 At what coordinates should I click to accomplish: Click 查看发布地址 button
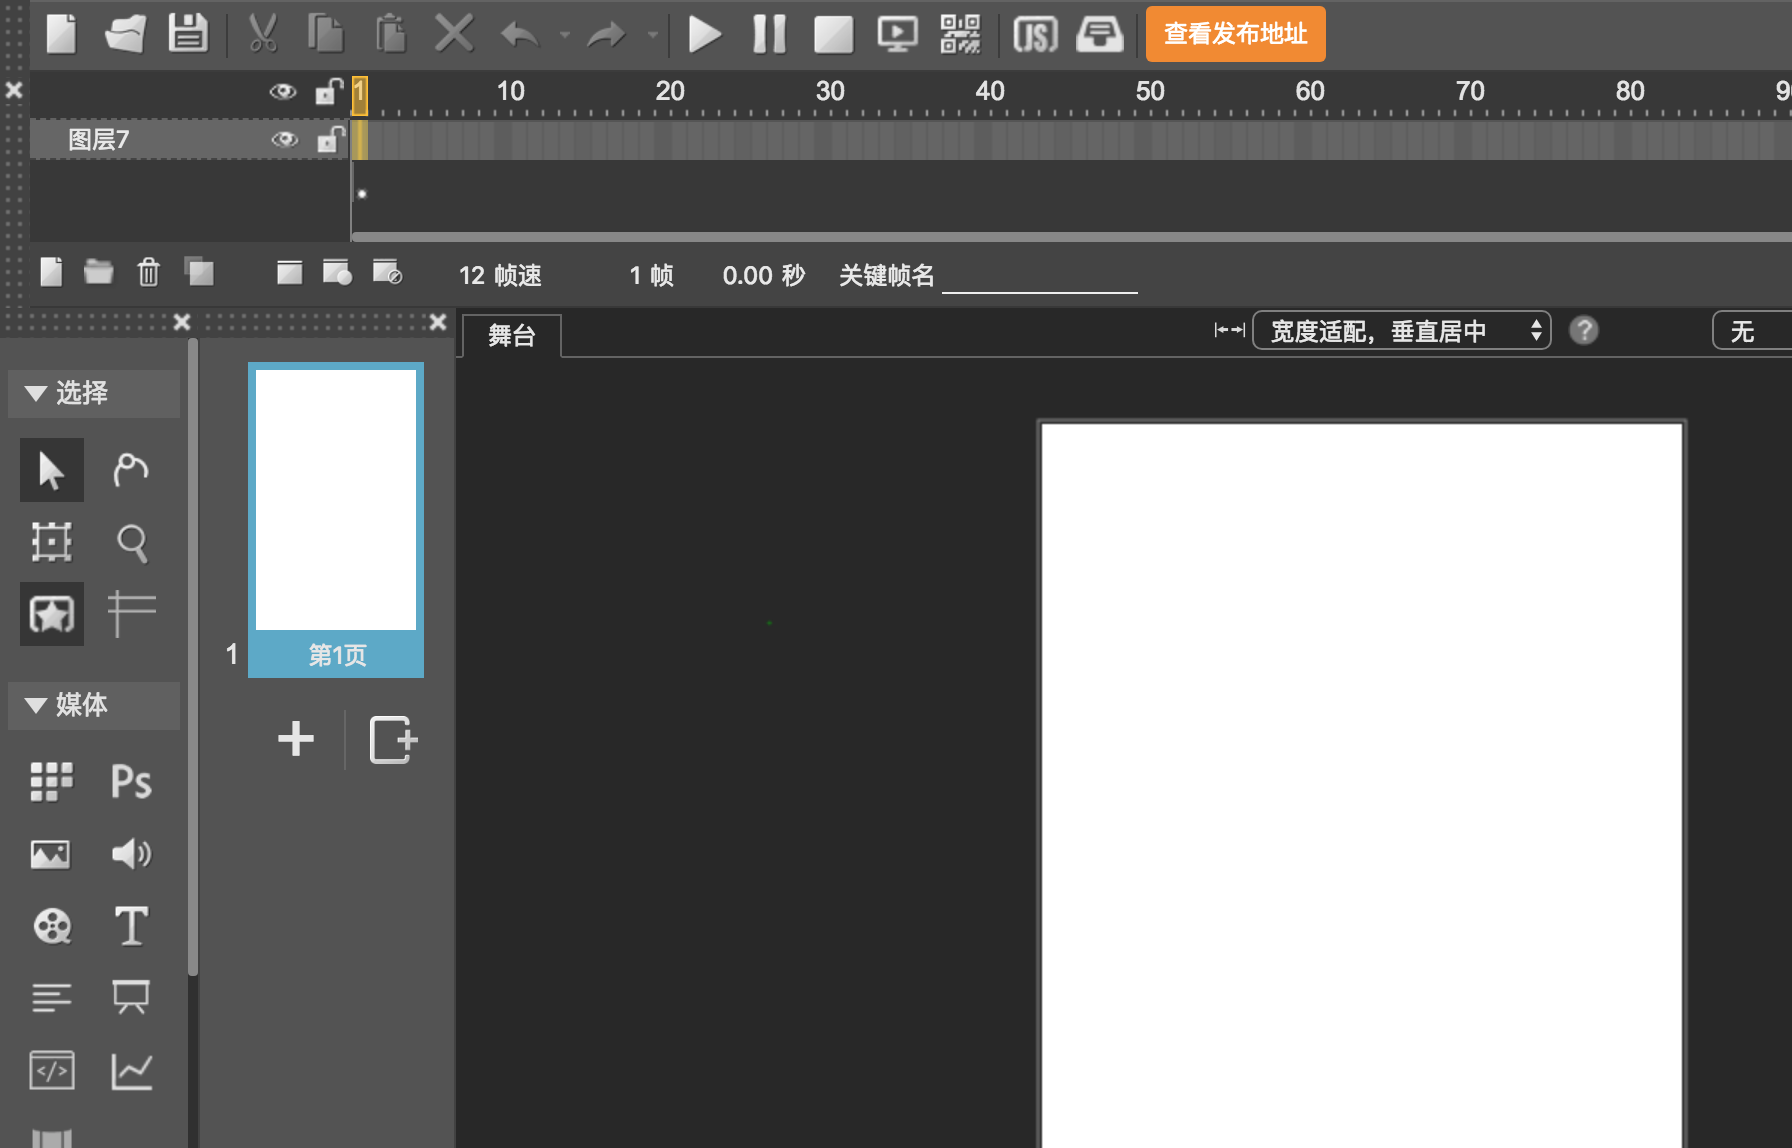1236,34
